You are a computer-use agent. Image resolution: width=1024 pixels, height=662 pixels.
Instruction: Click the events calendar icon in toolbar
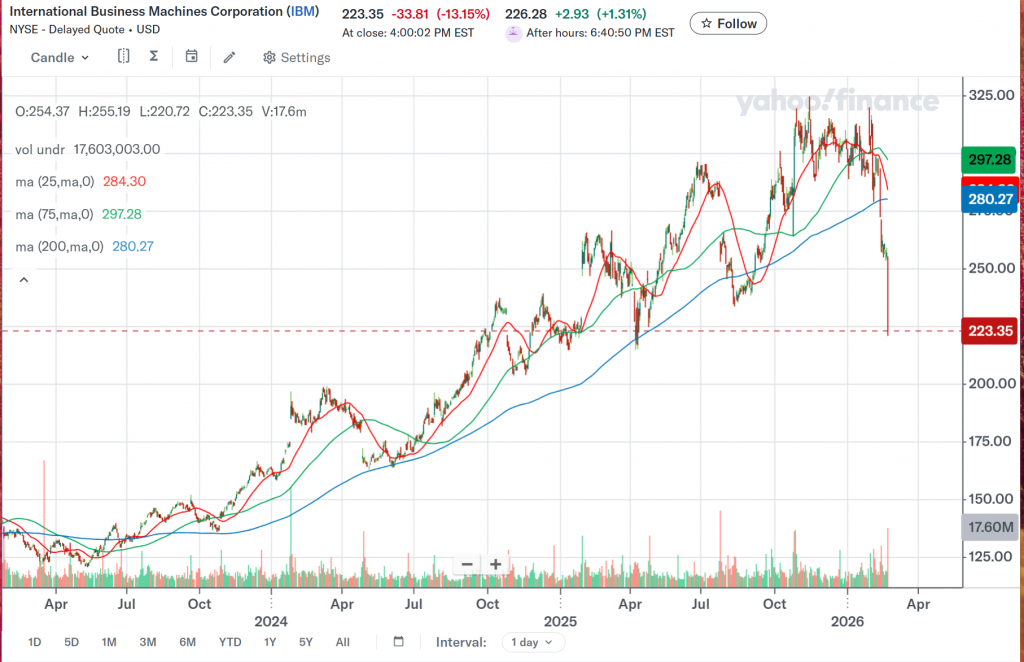(x=191, y=57)
